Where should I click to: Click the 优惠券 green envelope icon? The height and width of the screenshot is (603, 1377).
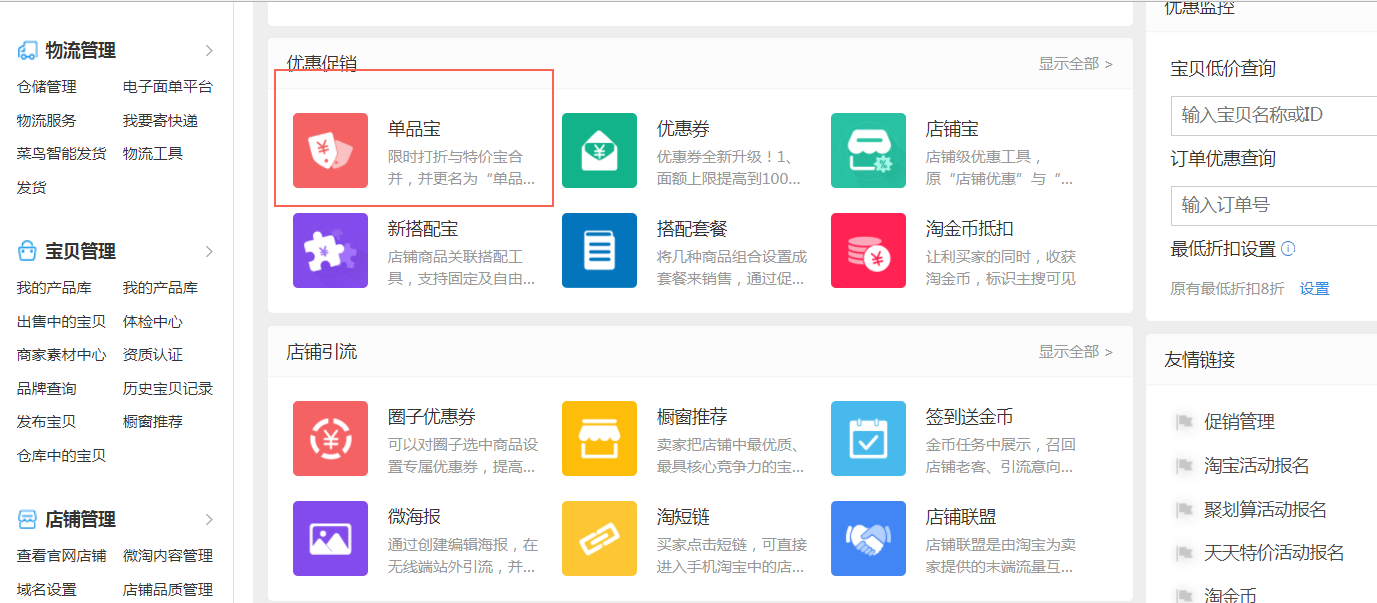coord(599,150)
